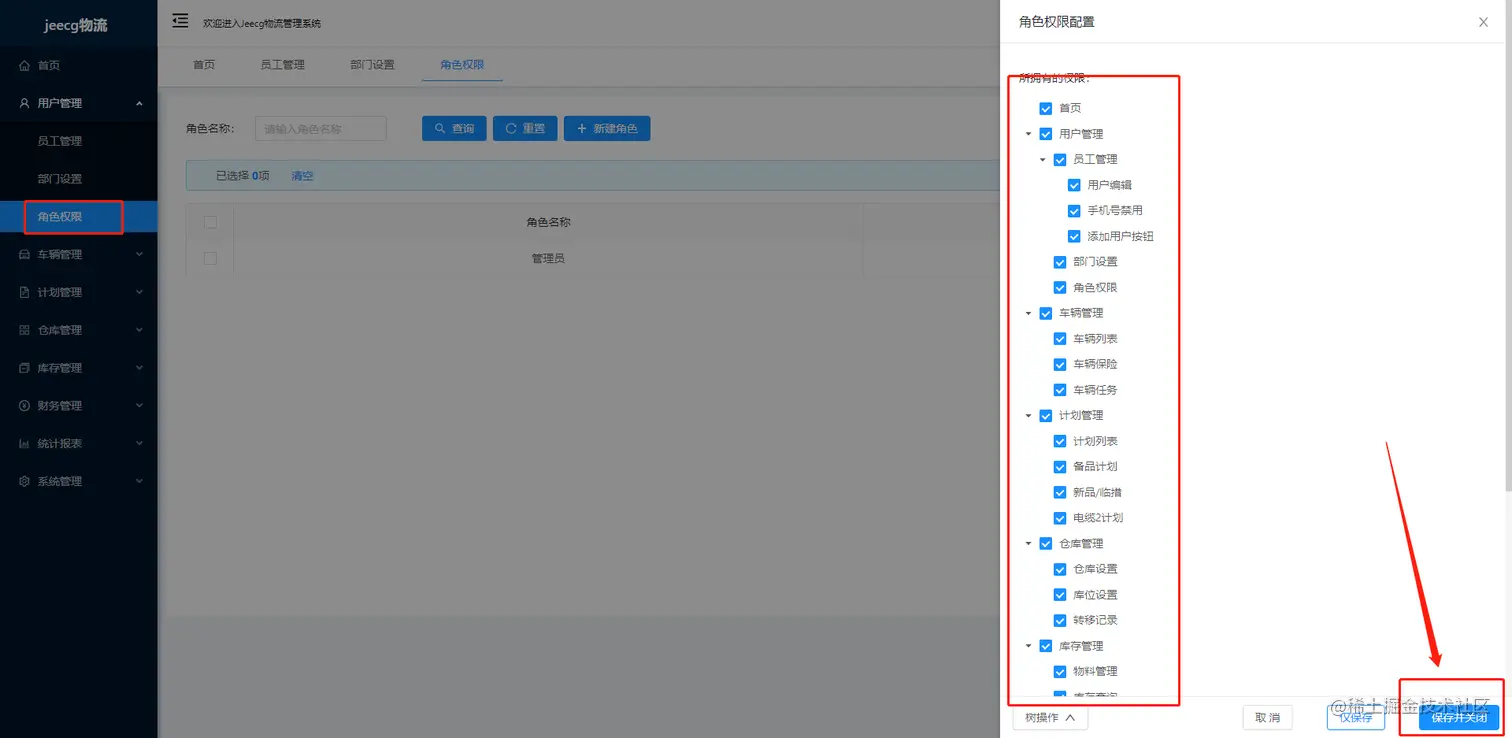Select 角色权限 in the sidebar submenu
This screenshot has width=1512, height=738.
78,217
